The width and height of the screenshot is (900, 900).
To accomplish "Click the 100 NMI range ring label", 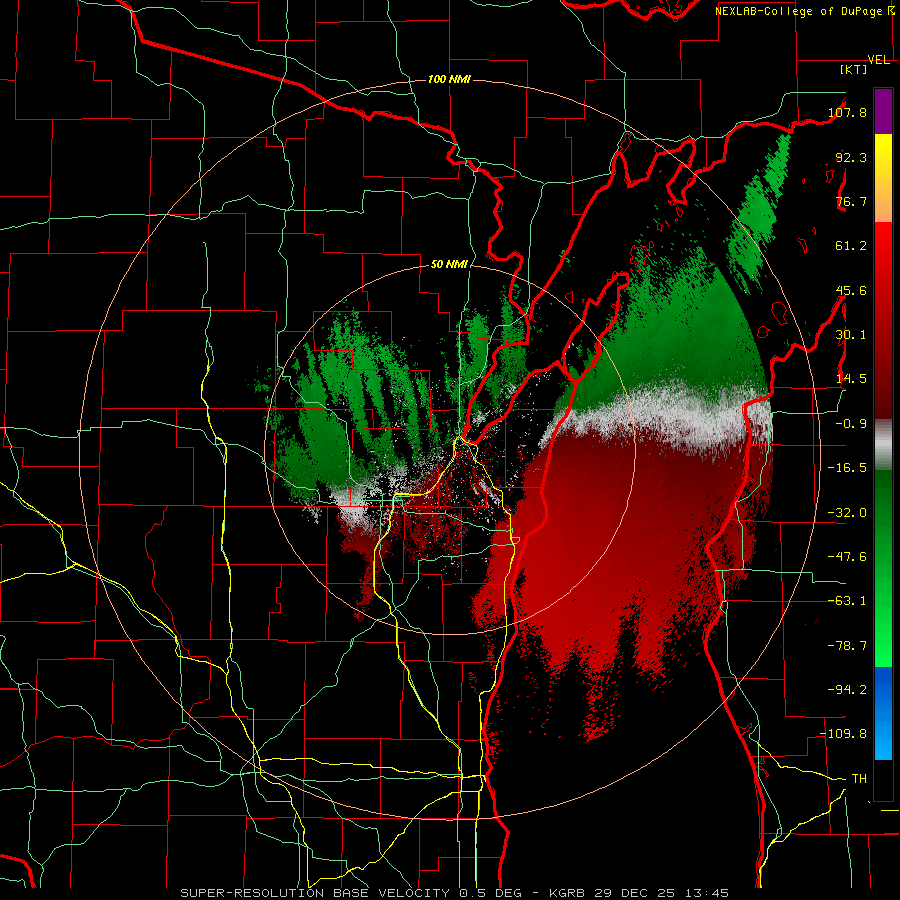I will (449, 79).
